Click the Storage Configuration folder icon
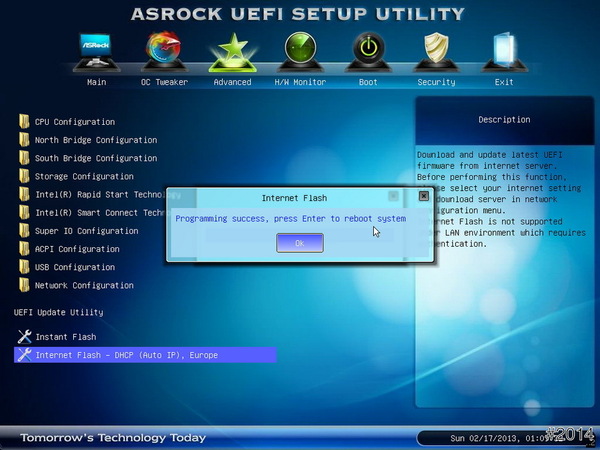This screenshot has width=600, height=450. coord(24,176)
